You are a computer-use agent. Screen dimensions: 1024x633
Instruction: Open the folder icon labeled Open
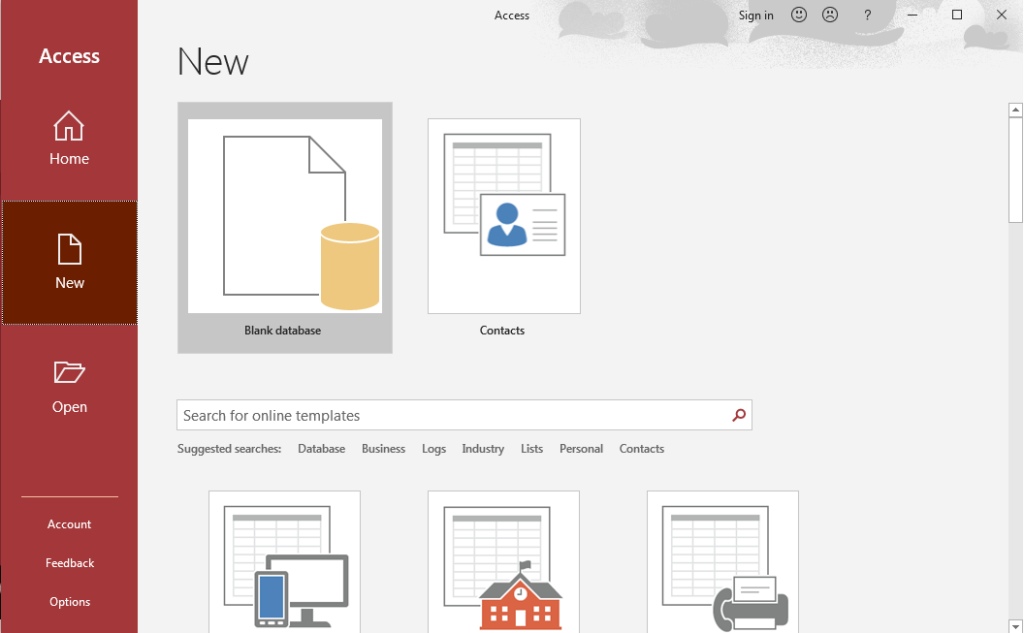click(69, 373)
